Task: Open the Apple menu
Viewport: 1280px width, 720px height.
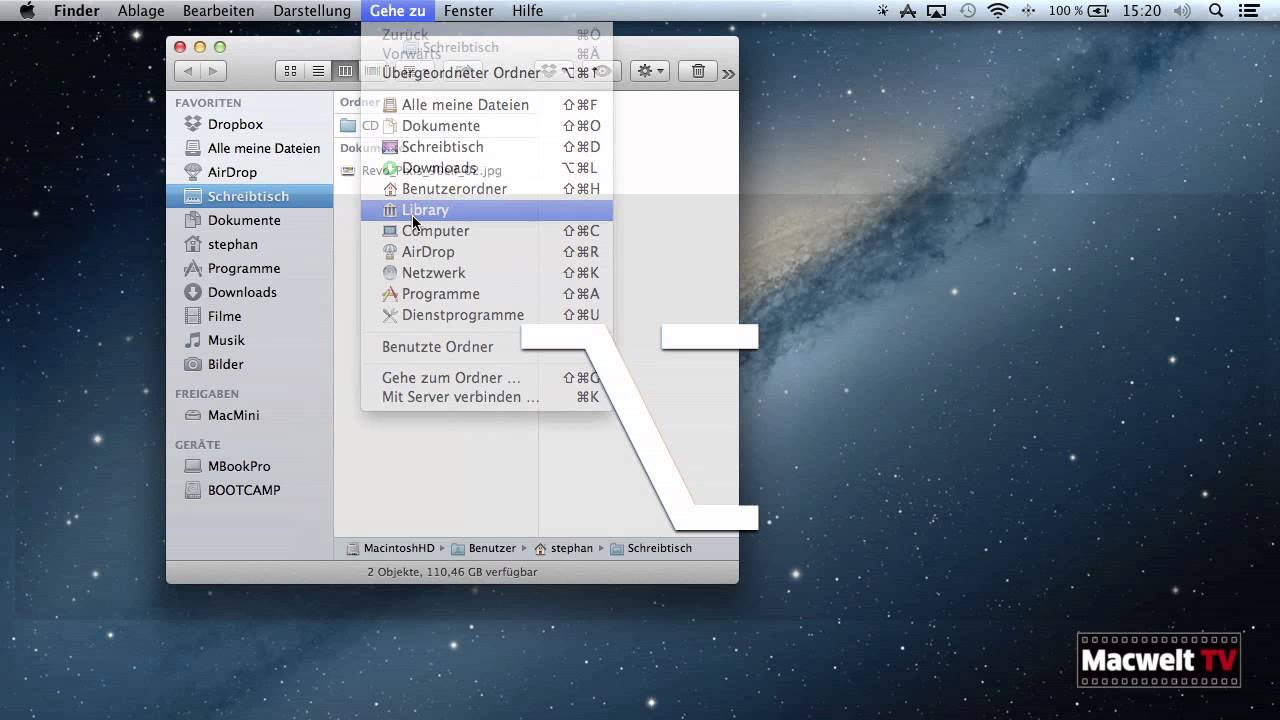Action: tap(28, 11)
